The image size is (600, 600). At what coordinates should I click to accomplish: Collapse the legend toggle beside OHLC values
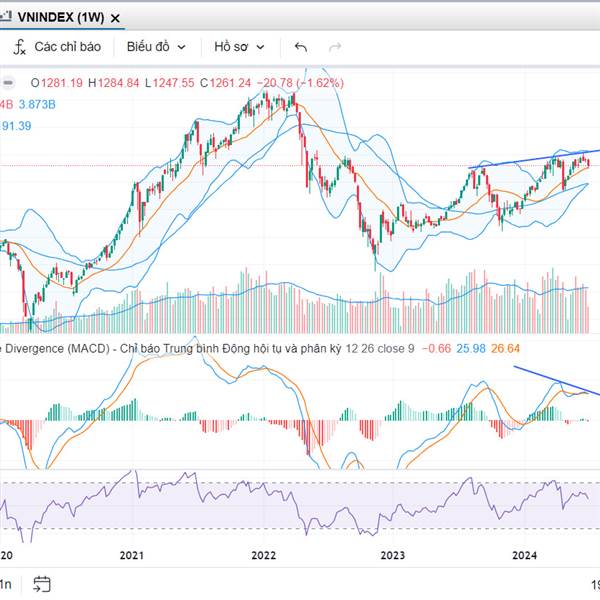click(x=8, y=83)
